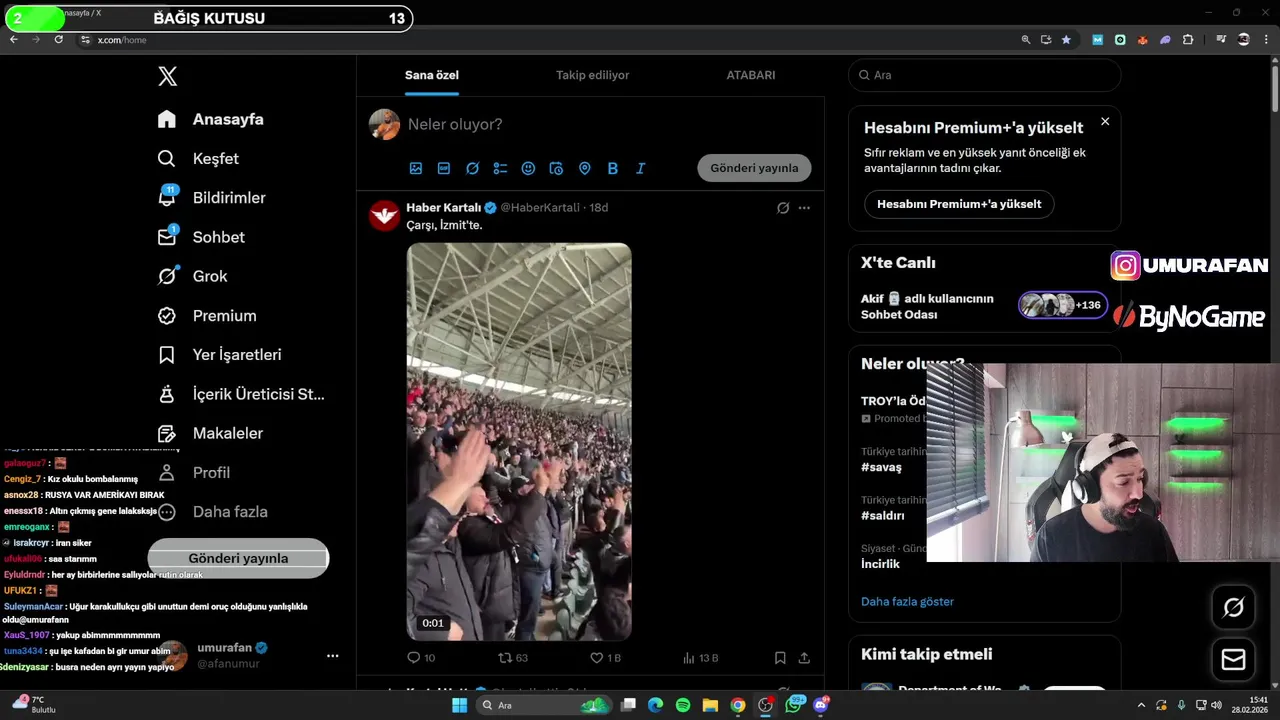Open floating messages envelope button
This screenshot has width=1280, height=720.
pos(1233,660)
